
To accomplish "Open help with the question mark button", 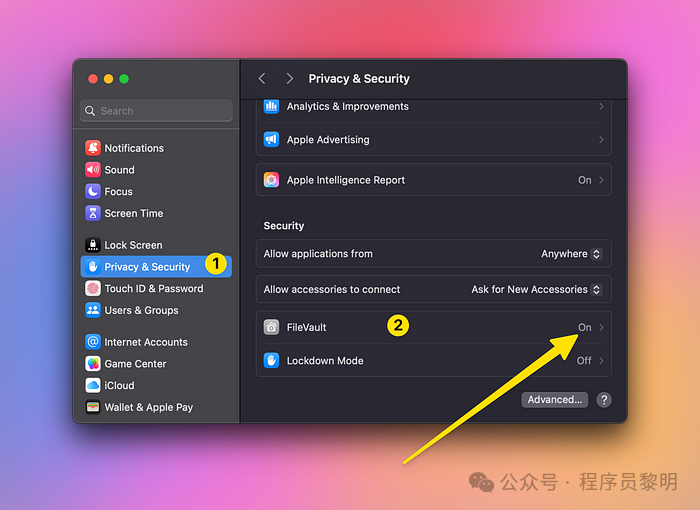I will (604, 400).
